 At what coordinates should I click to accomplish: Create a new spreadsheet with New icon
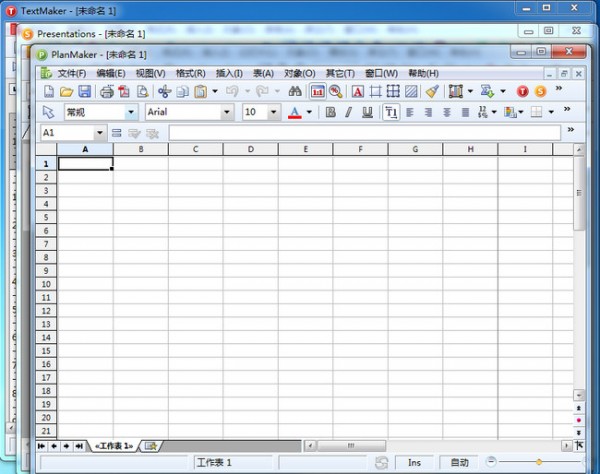coord(49,91)
